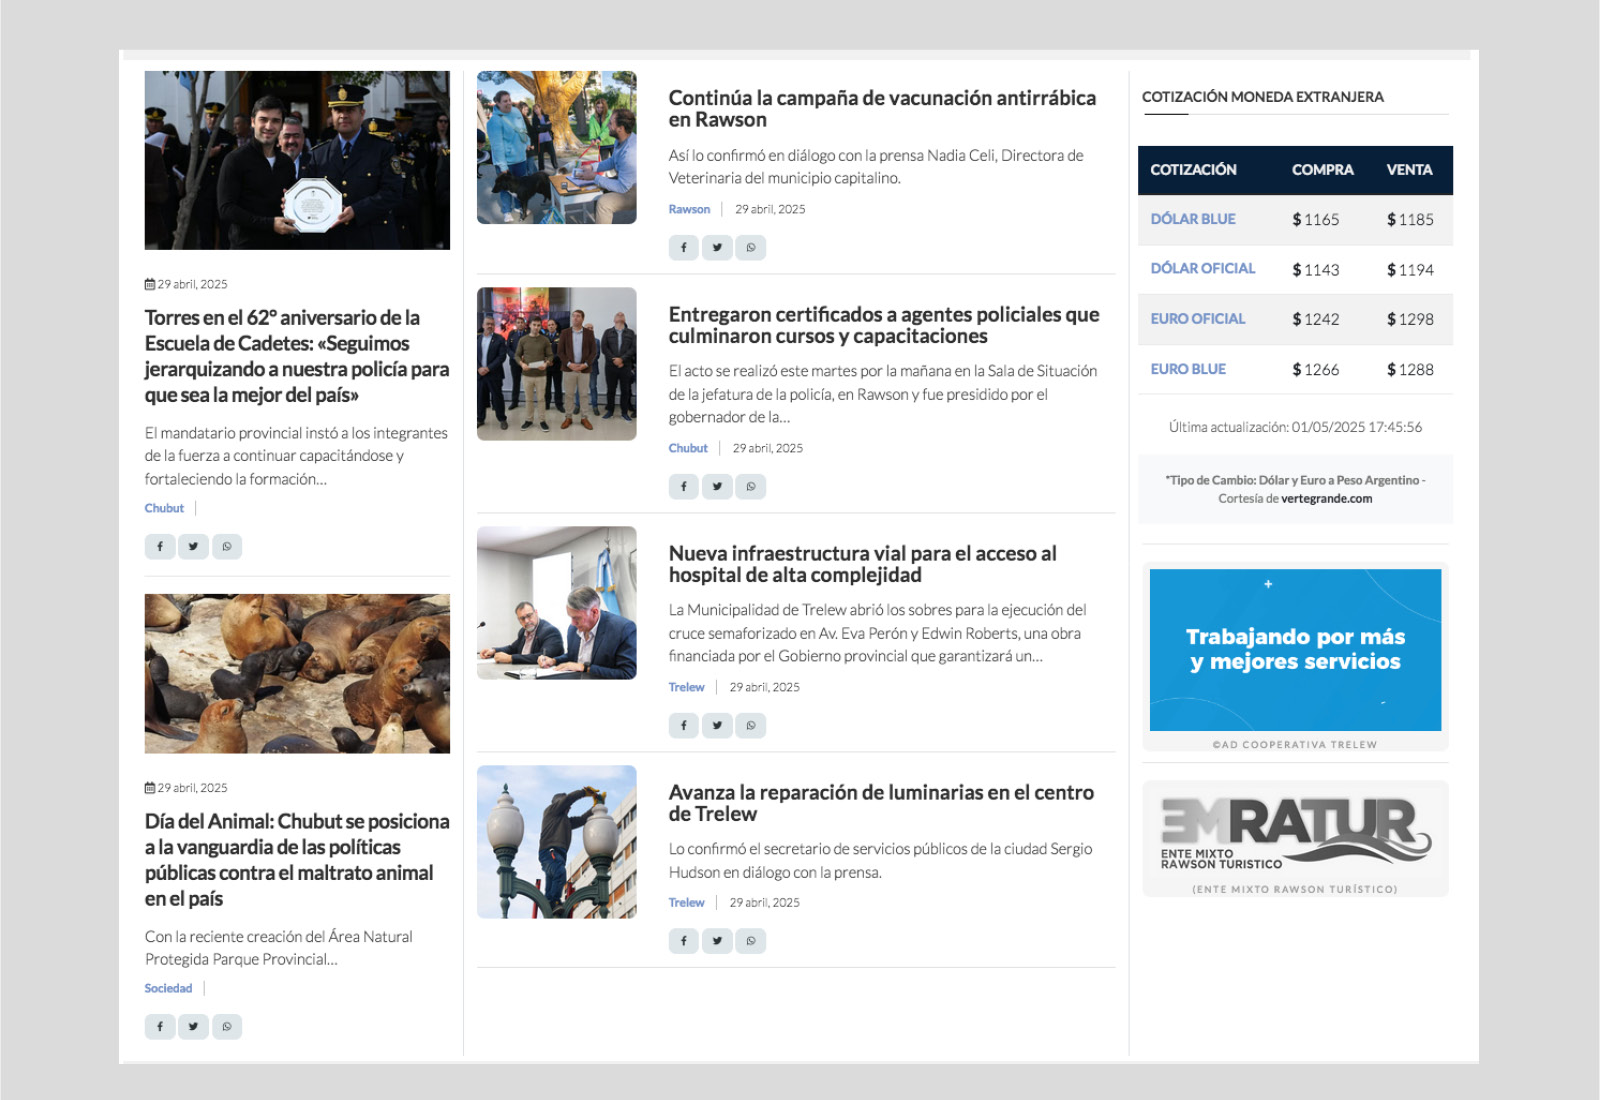Share Día del Animal article on Facebook
Viewport: 1600px width, 1100px height.
click(160, 1027)
